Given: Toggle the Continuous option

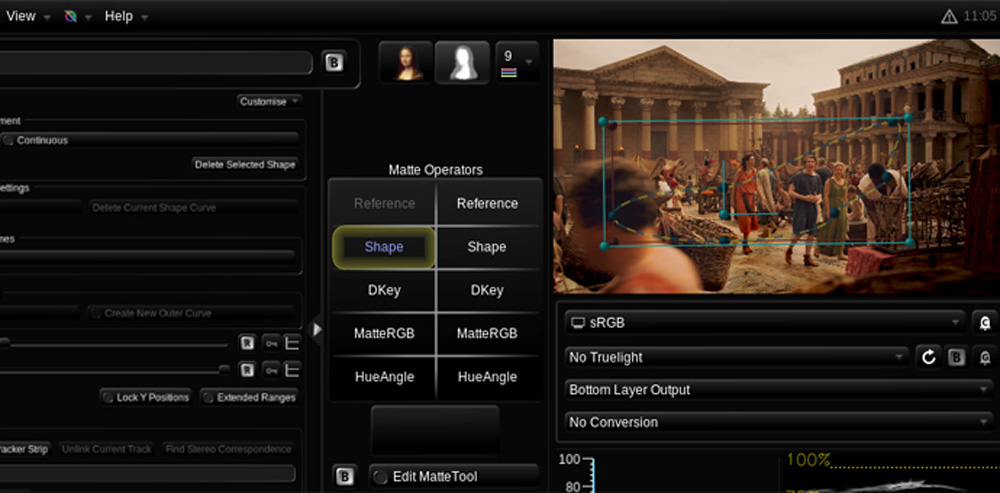Looking at the screenshot, I should click(150, 140).
